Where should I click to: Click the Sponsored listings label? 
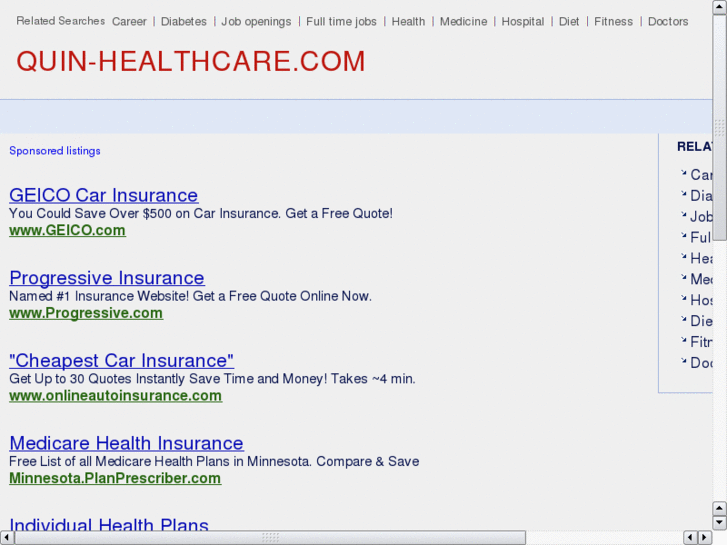[x=55, y=151]
